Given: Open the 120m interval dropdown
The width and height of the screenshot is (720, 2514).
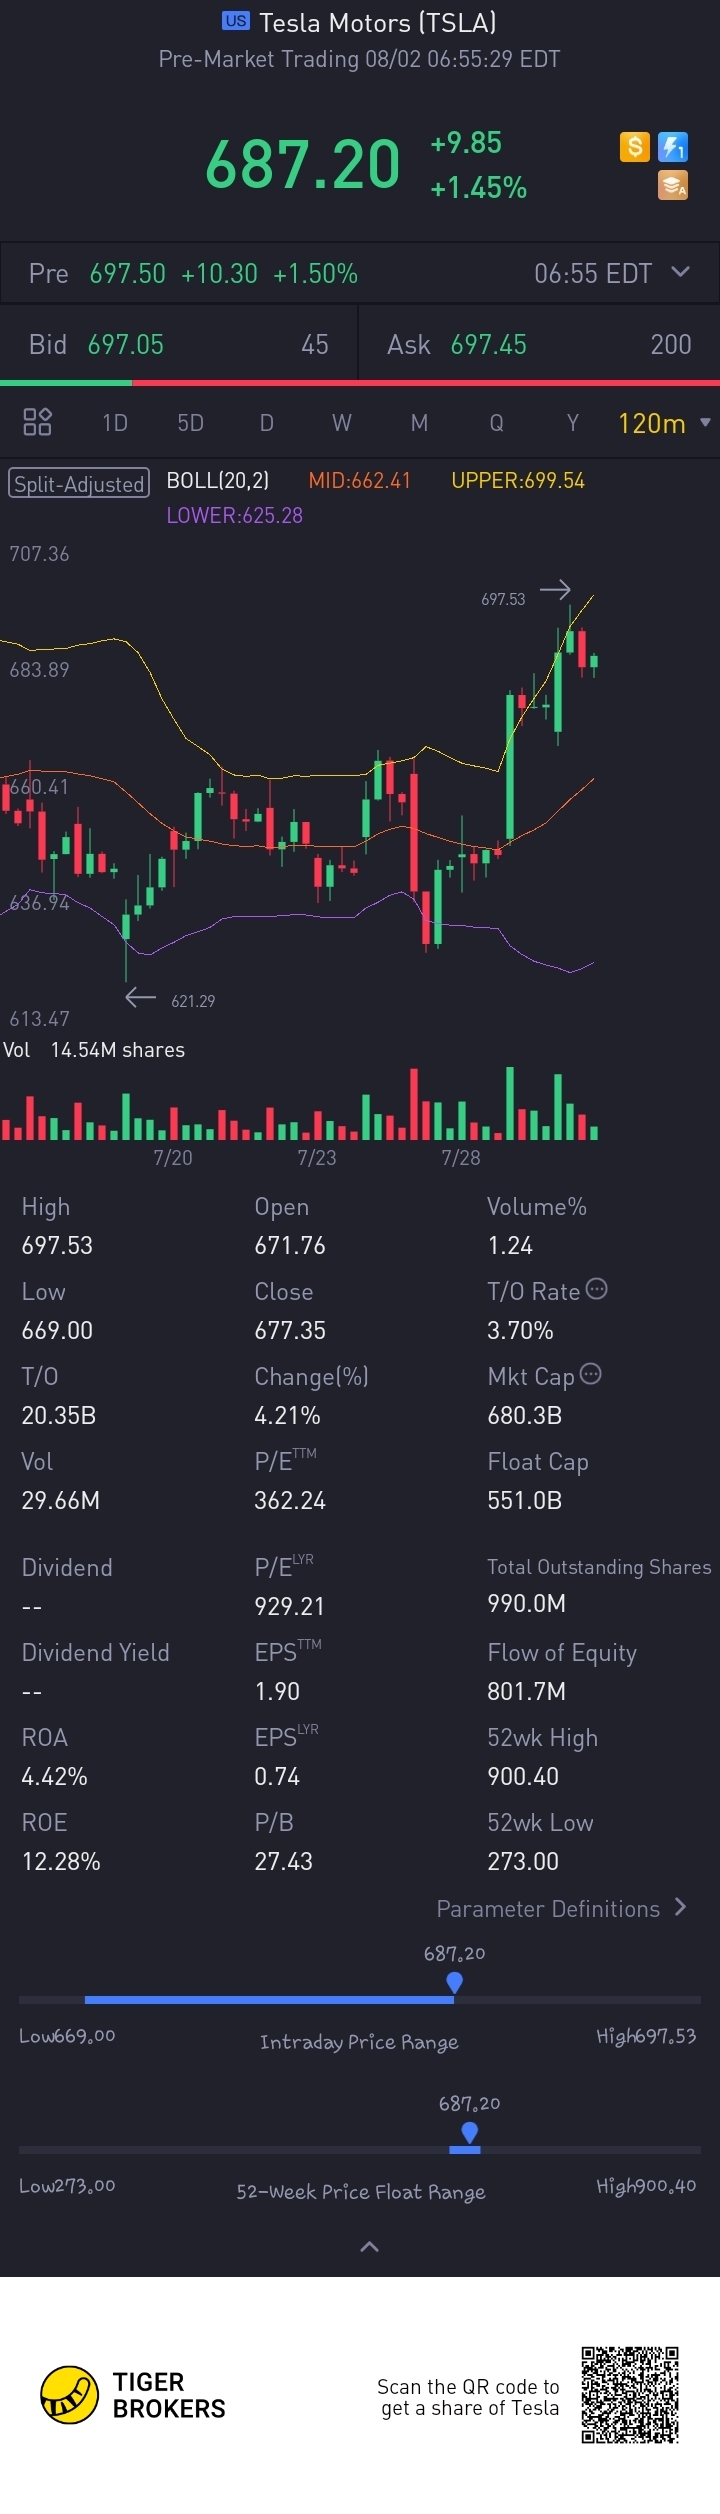Looking at the screenshot, I should coord(664,423).
